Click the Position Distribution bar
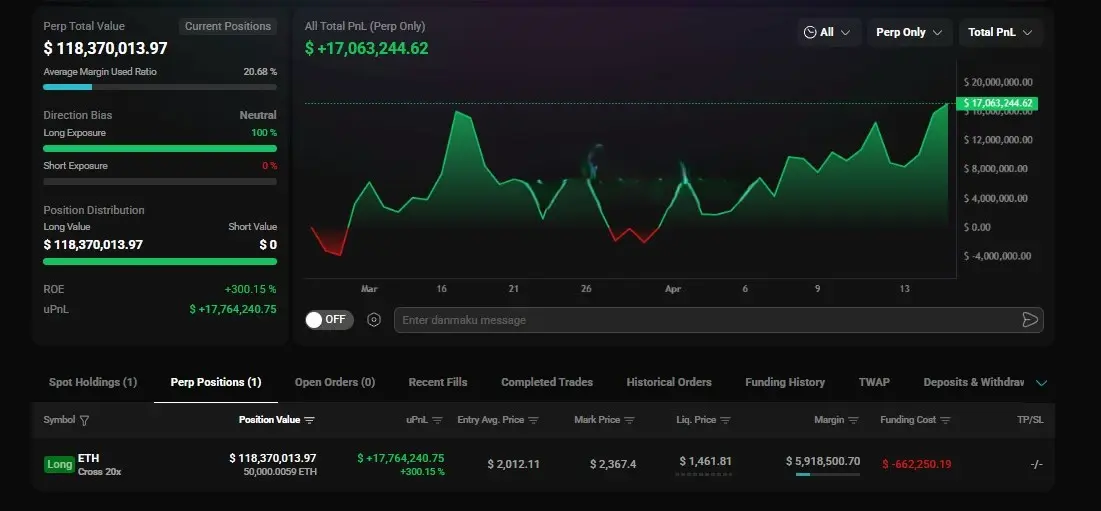The image size is (1101, 511). click(160, 262)
